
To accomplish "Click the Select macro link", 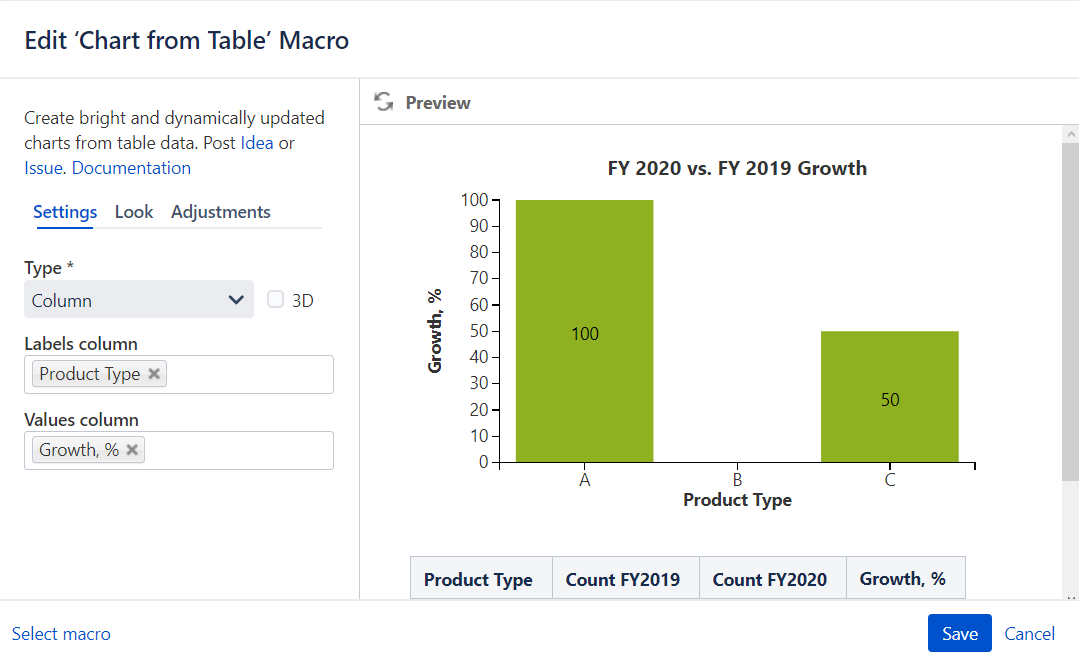I will [61, 633].
